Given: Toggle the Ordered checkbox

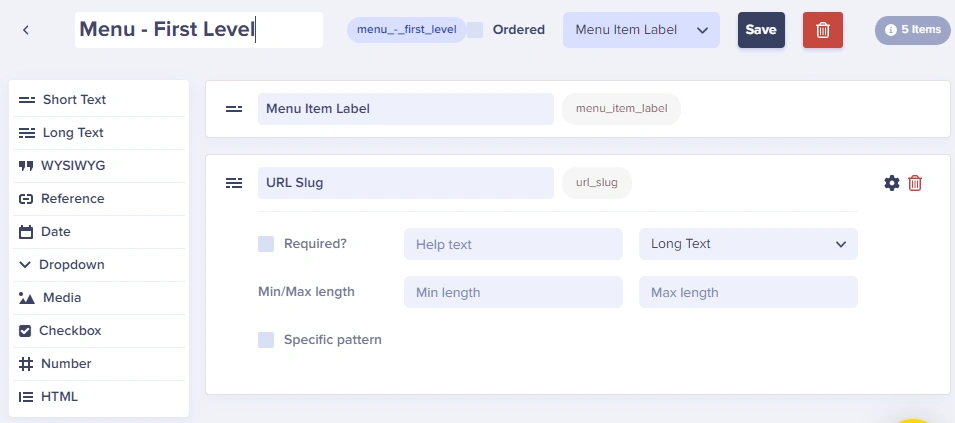Looking at the screenshot, I should pos(475,30).
